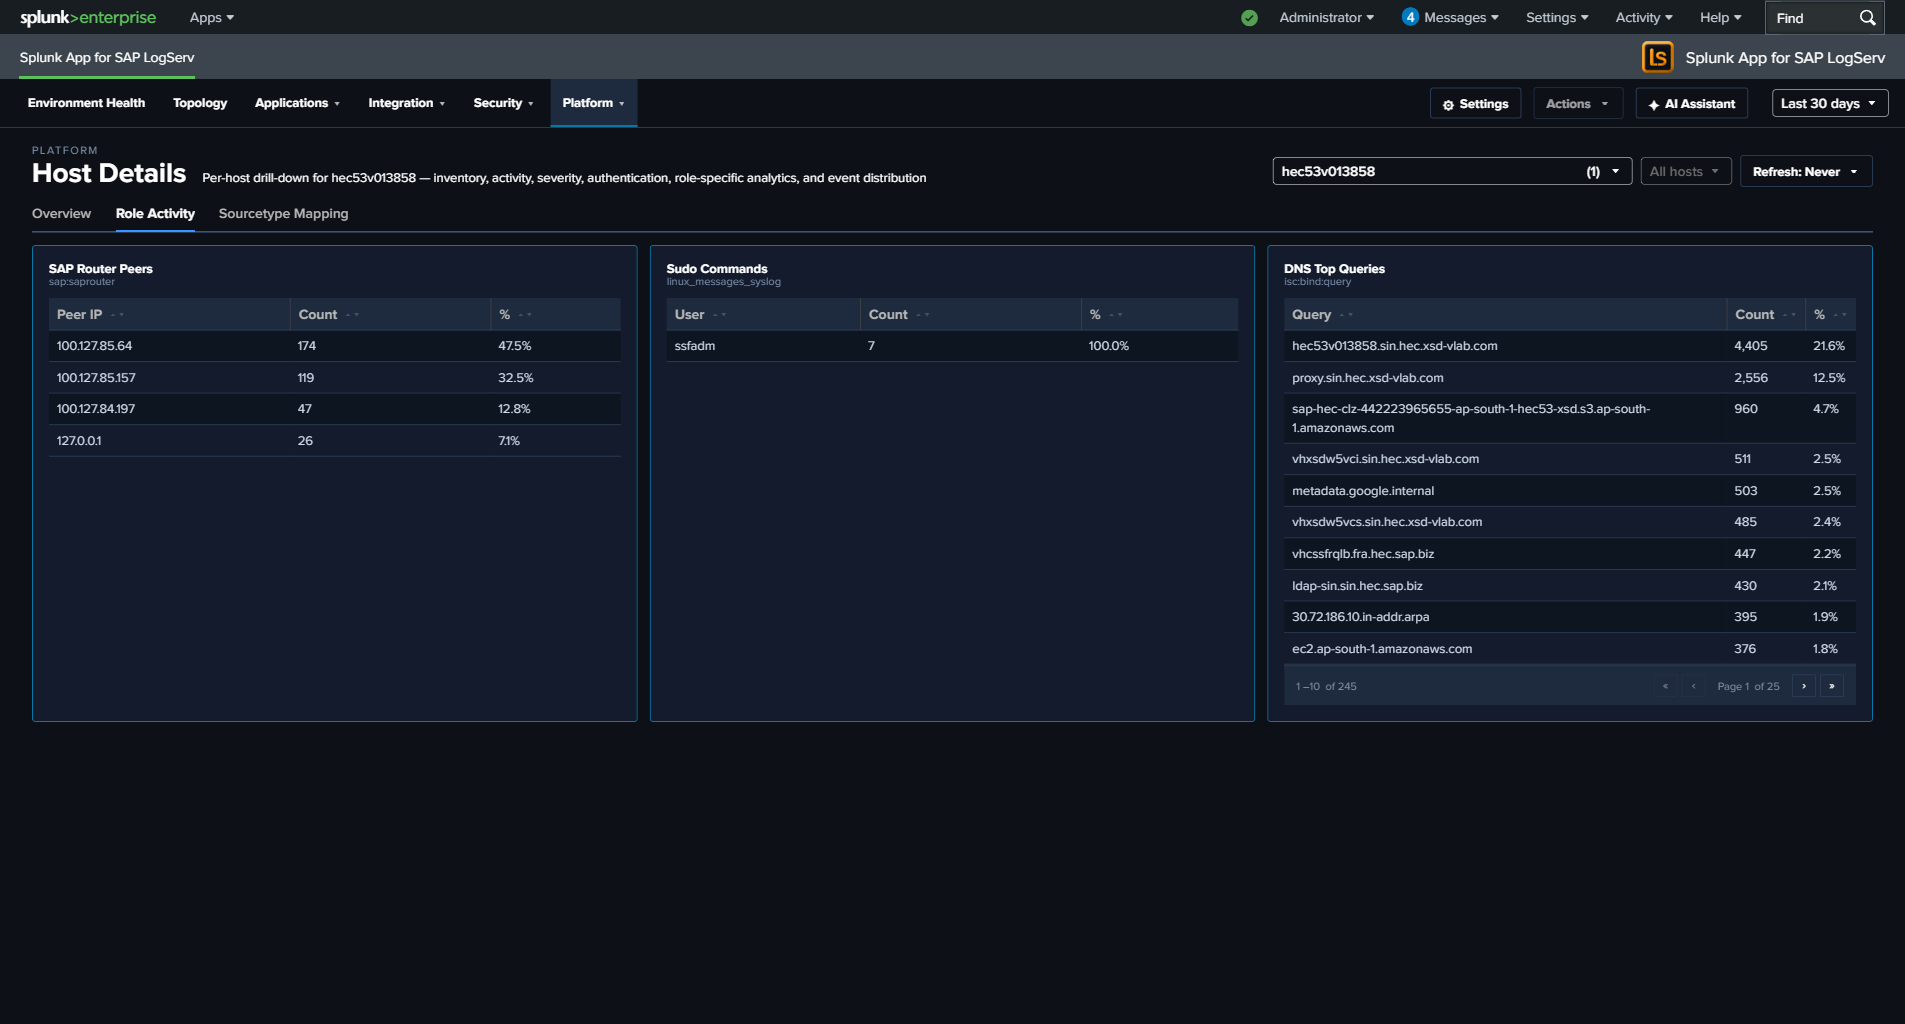Screen dimensions: 1905x1024
Task: Click query vhxsdw5vcs.sin.hec.xsd-vlab.com
Action: tap(1387, 522)
